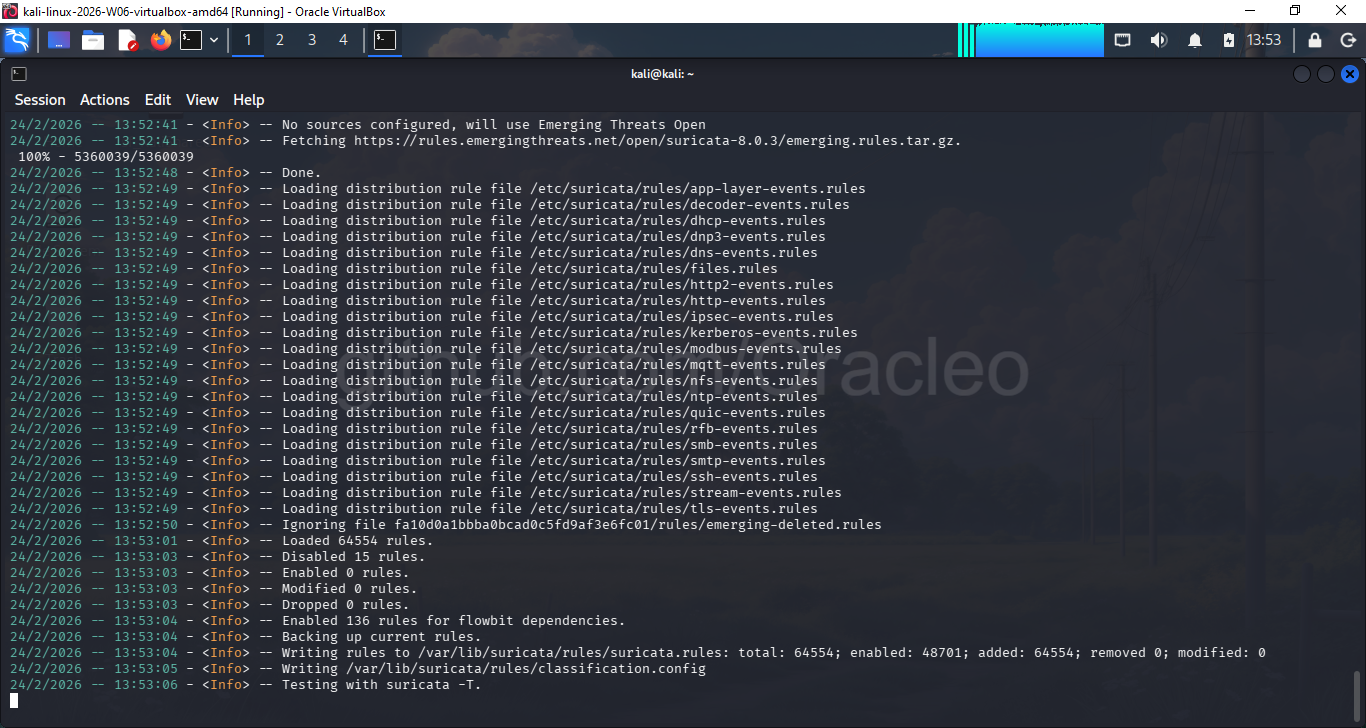Screen dimensions: 1366x728
Task: Click the /etc/suricata/rules/files.rules path
Action: [x=654, y=269]
